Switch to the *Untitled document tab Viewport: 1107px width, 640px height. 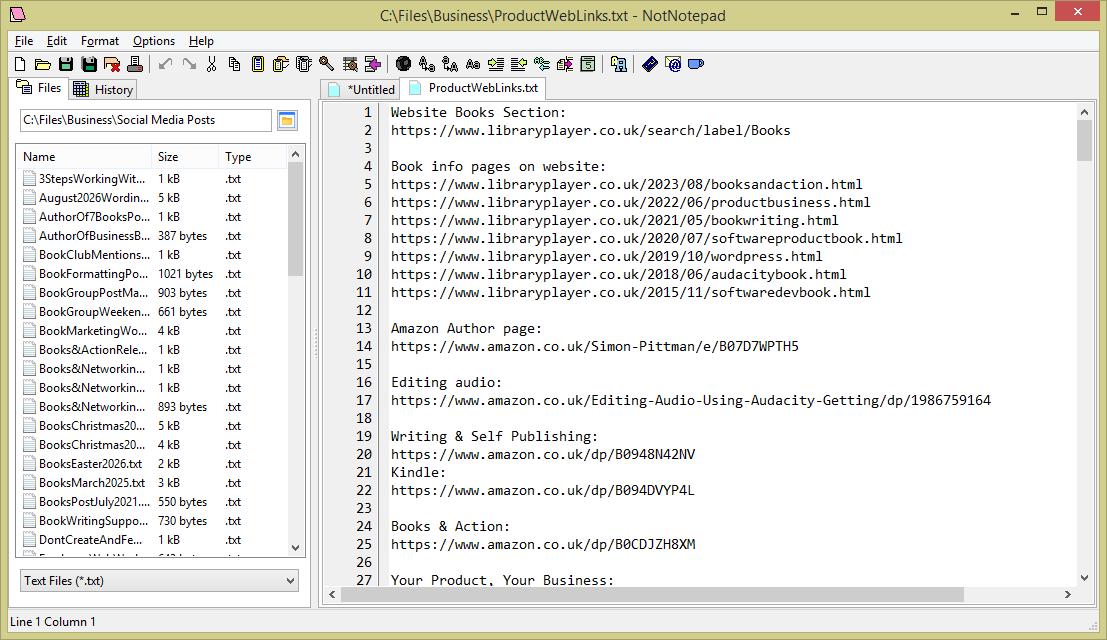point(361,90)
